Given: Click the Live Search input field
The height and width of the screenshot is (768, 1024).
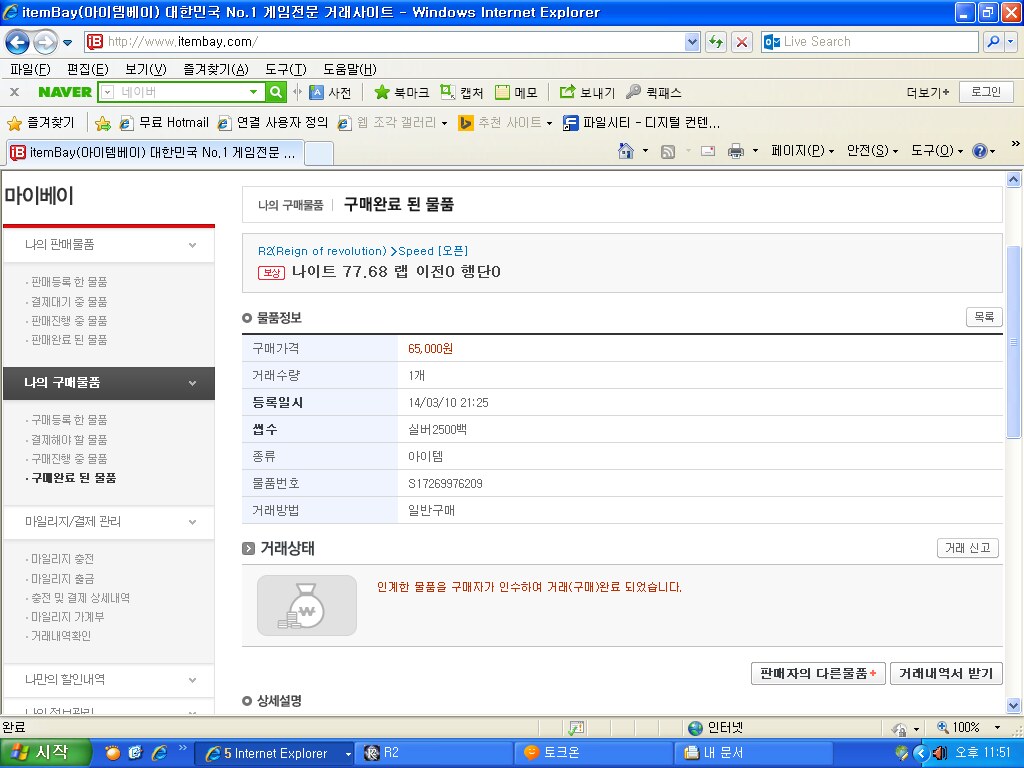Looking at the screenshot, I should click(870, 42).
